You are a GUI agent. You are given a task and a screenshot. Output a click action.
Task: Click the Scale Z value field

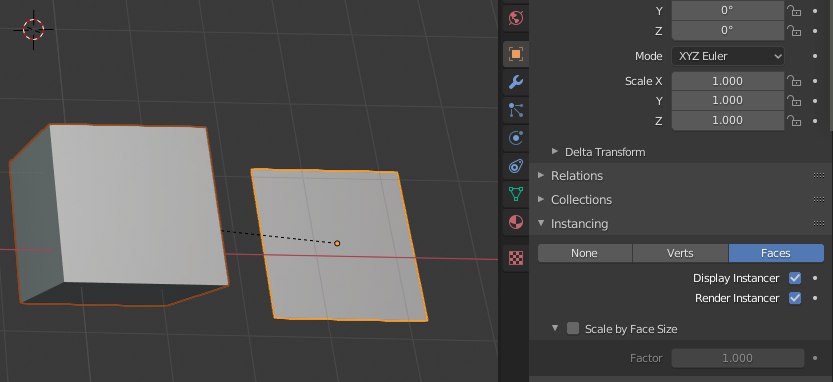click(x=728, y=121)
